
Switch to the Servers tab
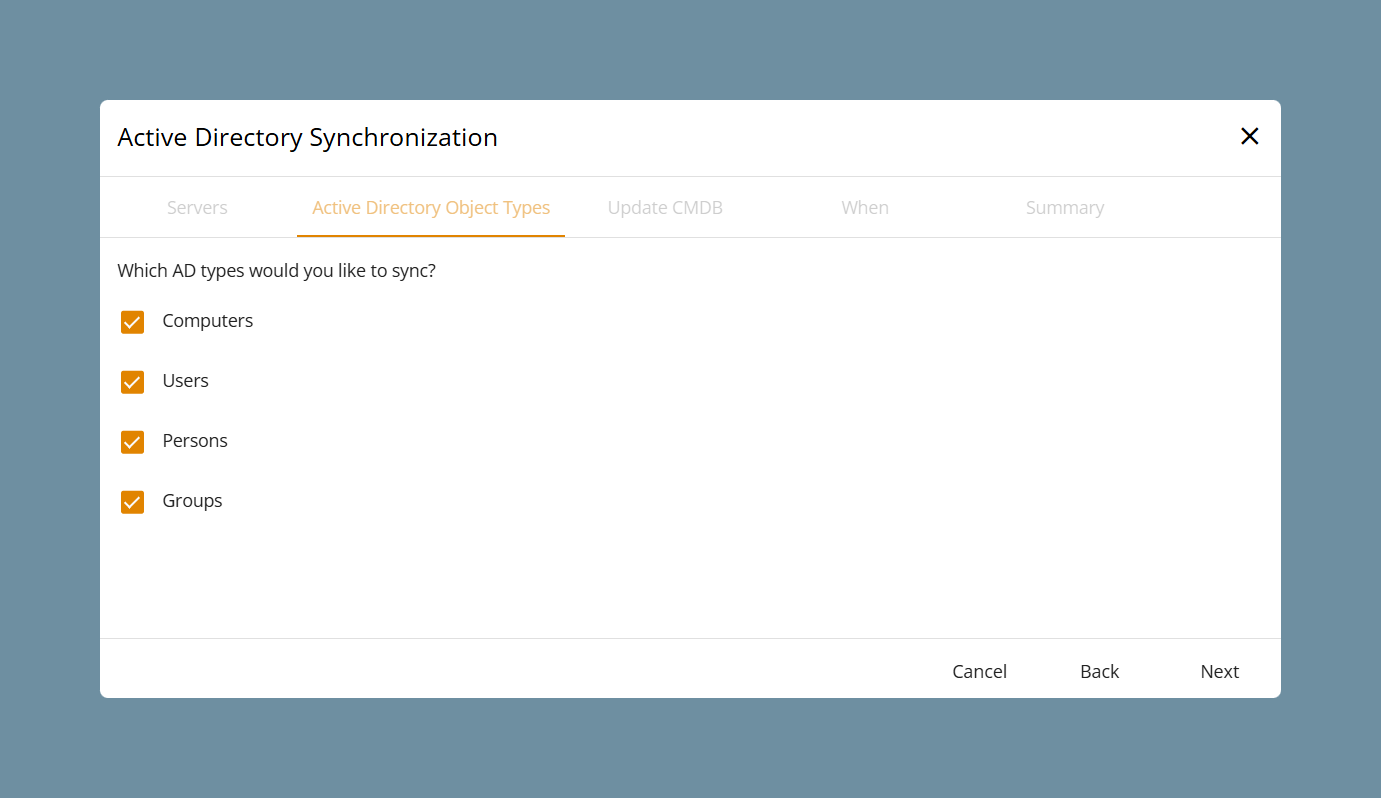pyautogui.click(x=197, y=208)
